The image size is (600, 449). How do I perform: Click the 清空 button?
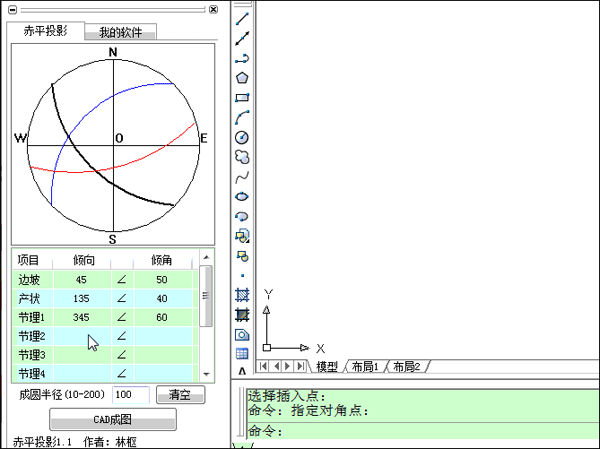pyautogui.click(x=179, y=394)
